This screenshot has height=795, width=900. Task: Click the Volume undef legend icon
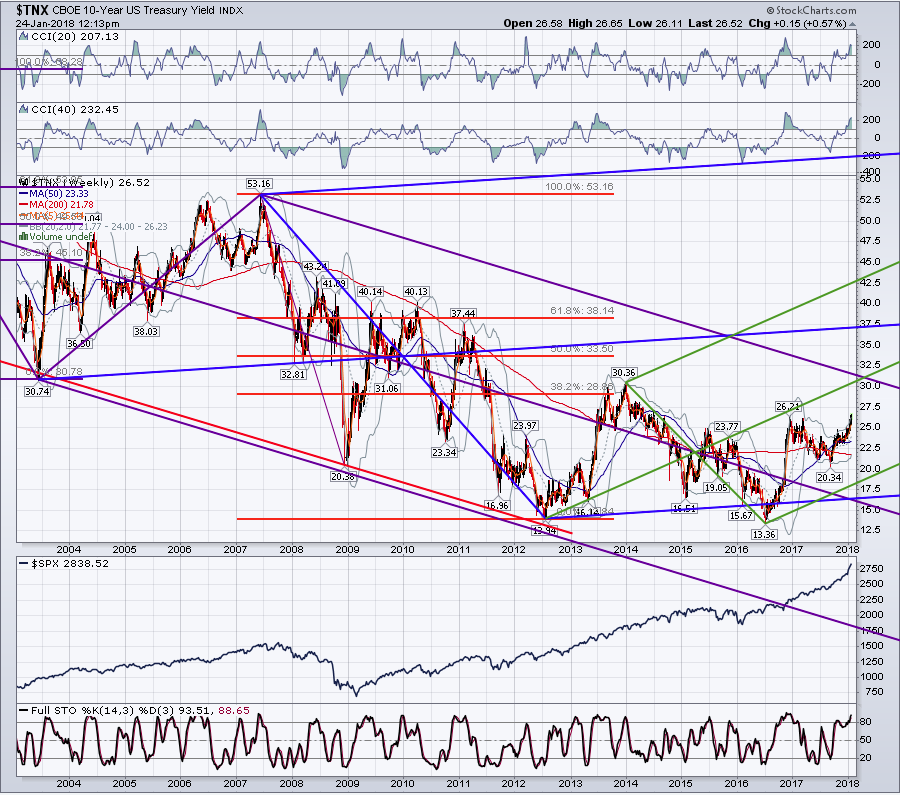[x=24, y=236]
